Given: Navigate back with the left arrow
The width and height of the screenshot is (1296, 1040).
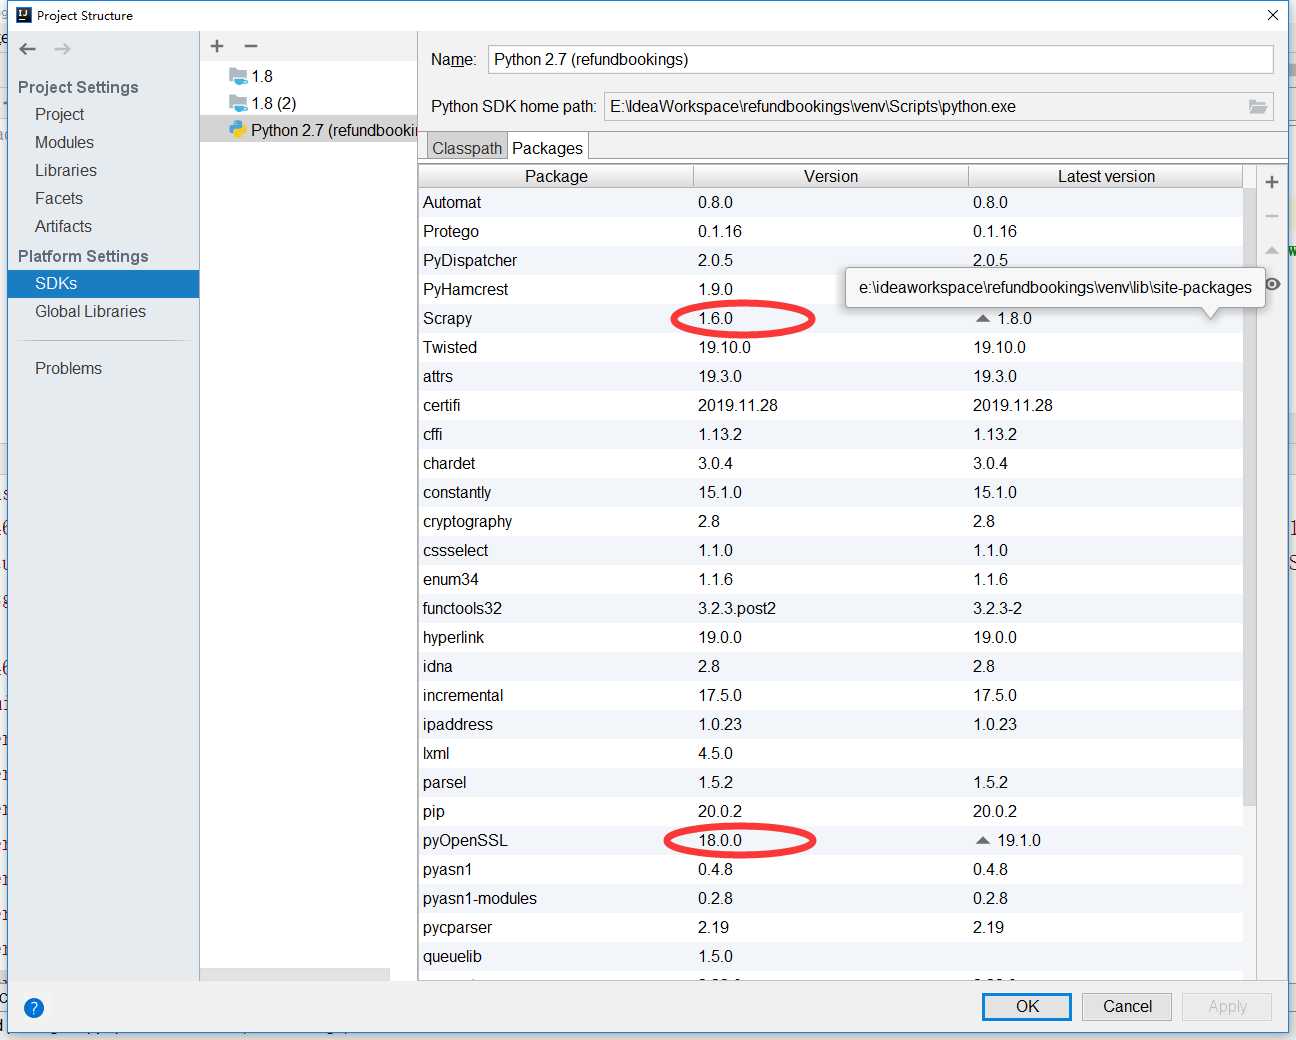Looking at the screenshot, I should tap(28, 49).
